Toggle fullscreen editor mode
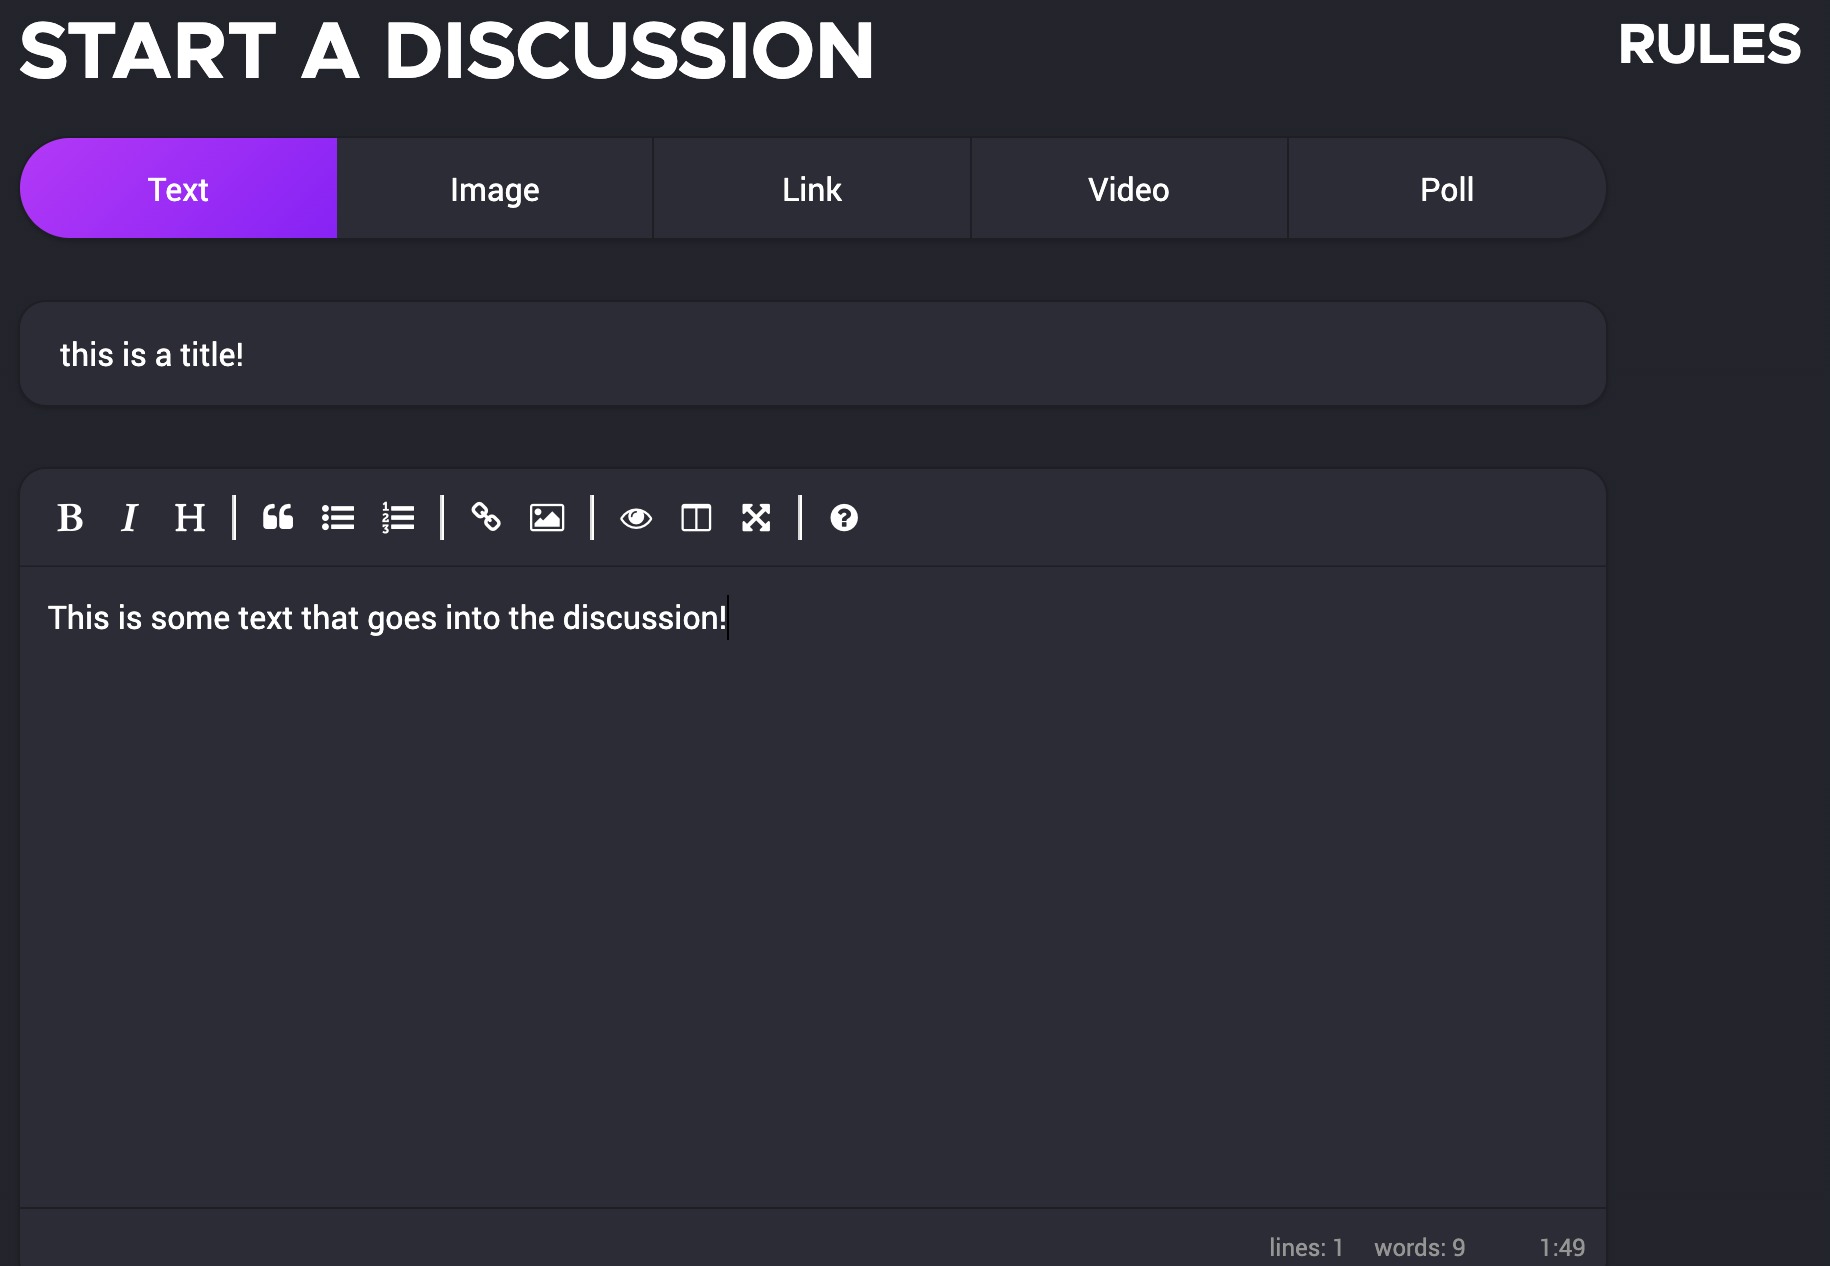The width and height of the screenshot is (1830, 1266). (756, 518)
